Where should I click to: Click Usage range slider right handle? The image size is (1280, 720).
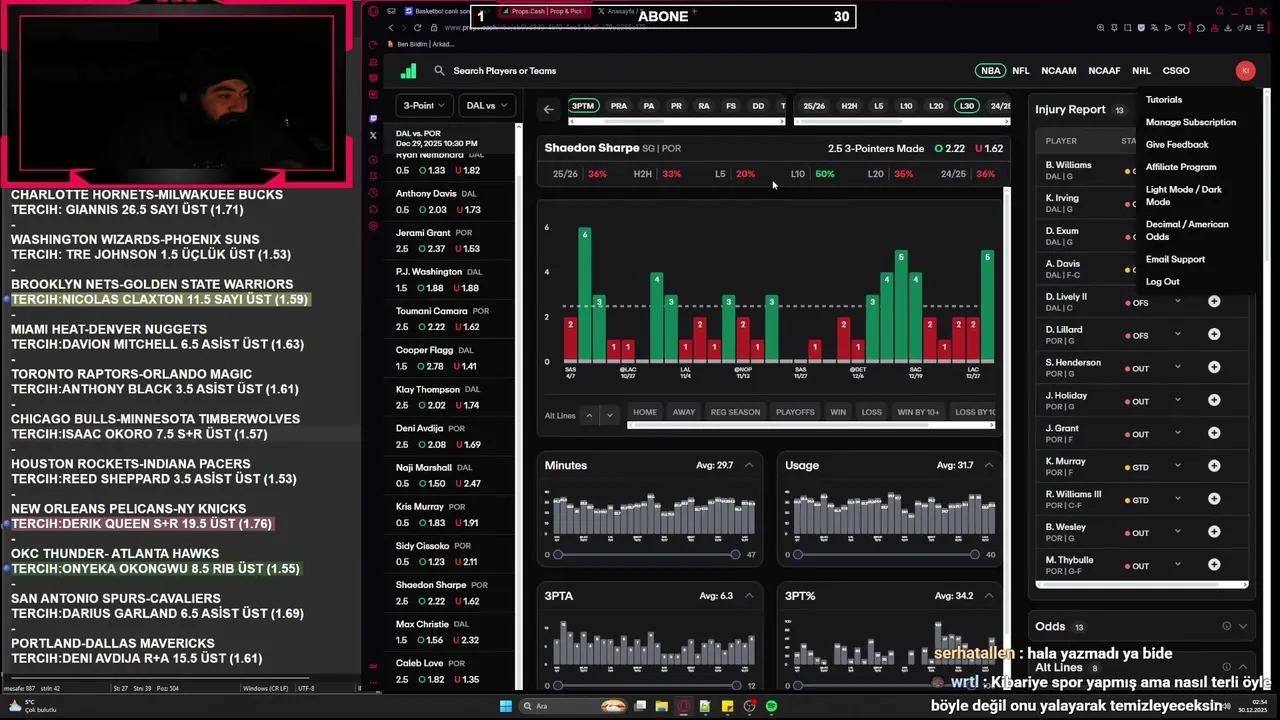(x=975, y=554)
